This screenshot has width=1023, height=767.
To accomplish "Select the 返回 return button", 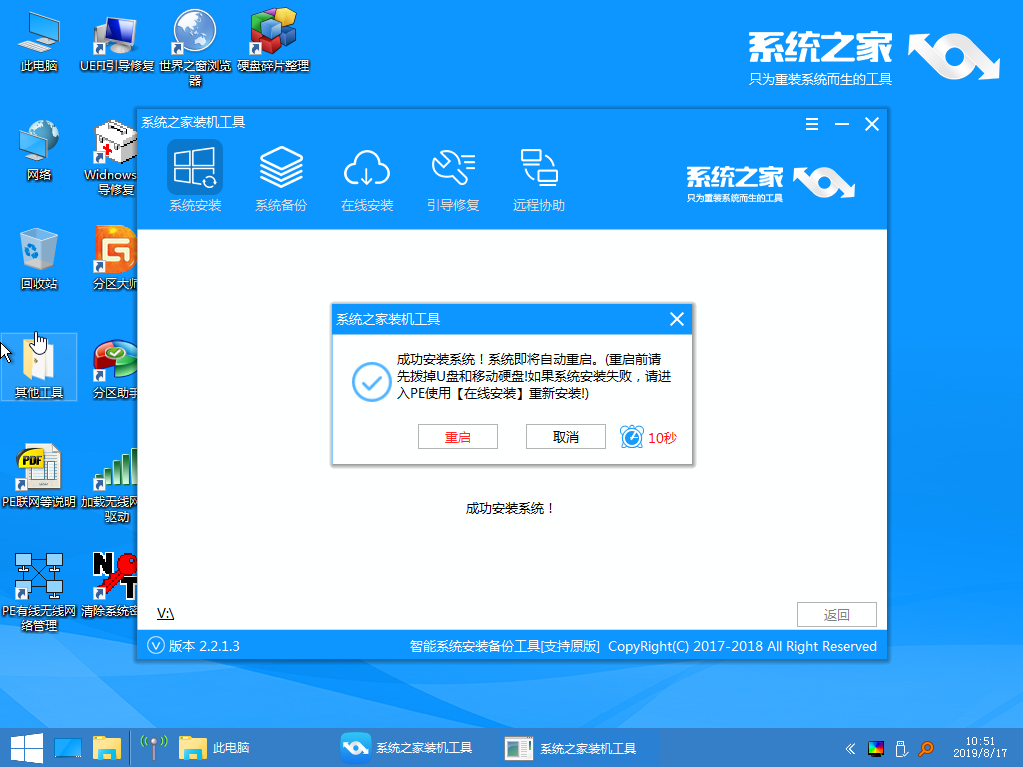I will tap(836, 614).
